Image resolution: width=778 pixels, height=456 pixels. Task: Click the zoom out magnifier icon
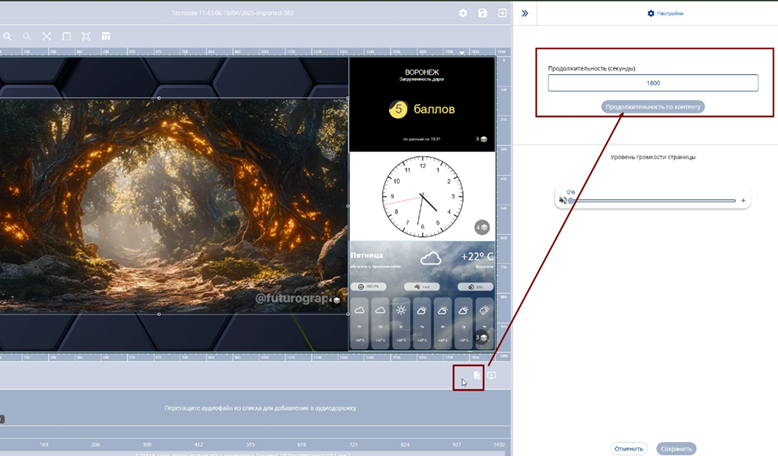27,37
